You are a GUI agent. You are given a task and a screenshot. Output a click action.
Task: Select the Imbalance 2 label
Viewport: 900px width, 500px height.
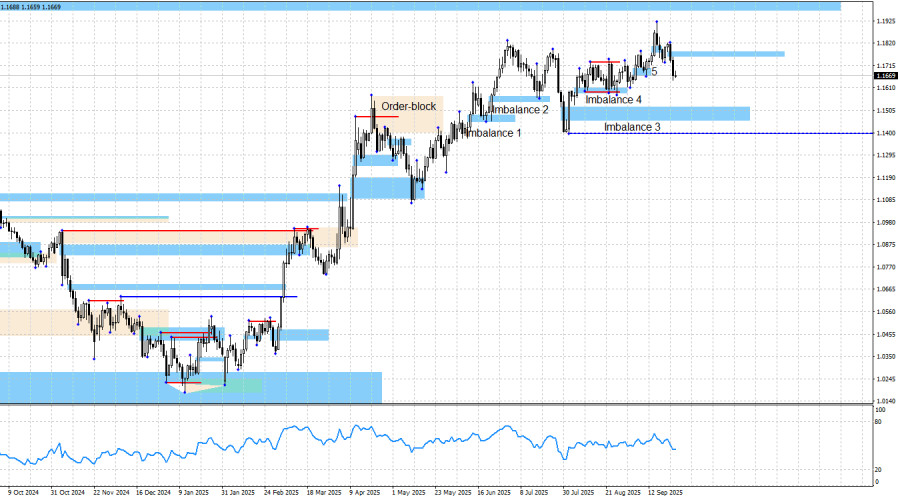(519, 109)
